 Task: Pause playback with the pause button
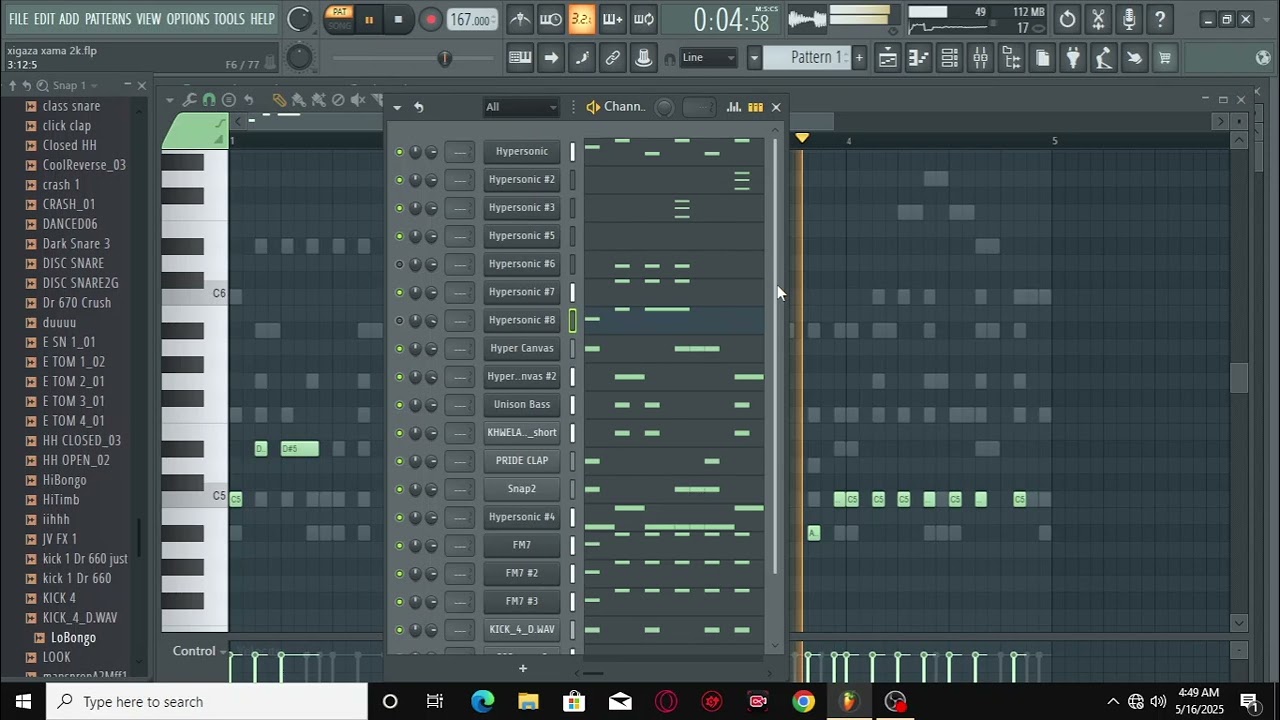(369, 19)
